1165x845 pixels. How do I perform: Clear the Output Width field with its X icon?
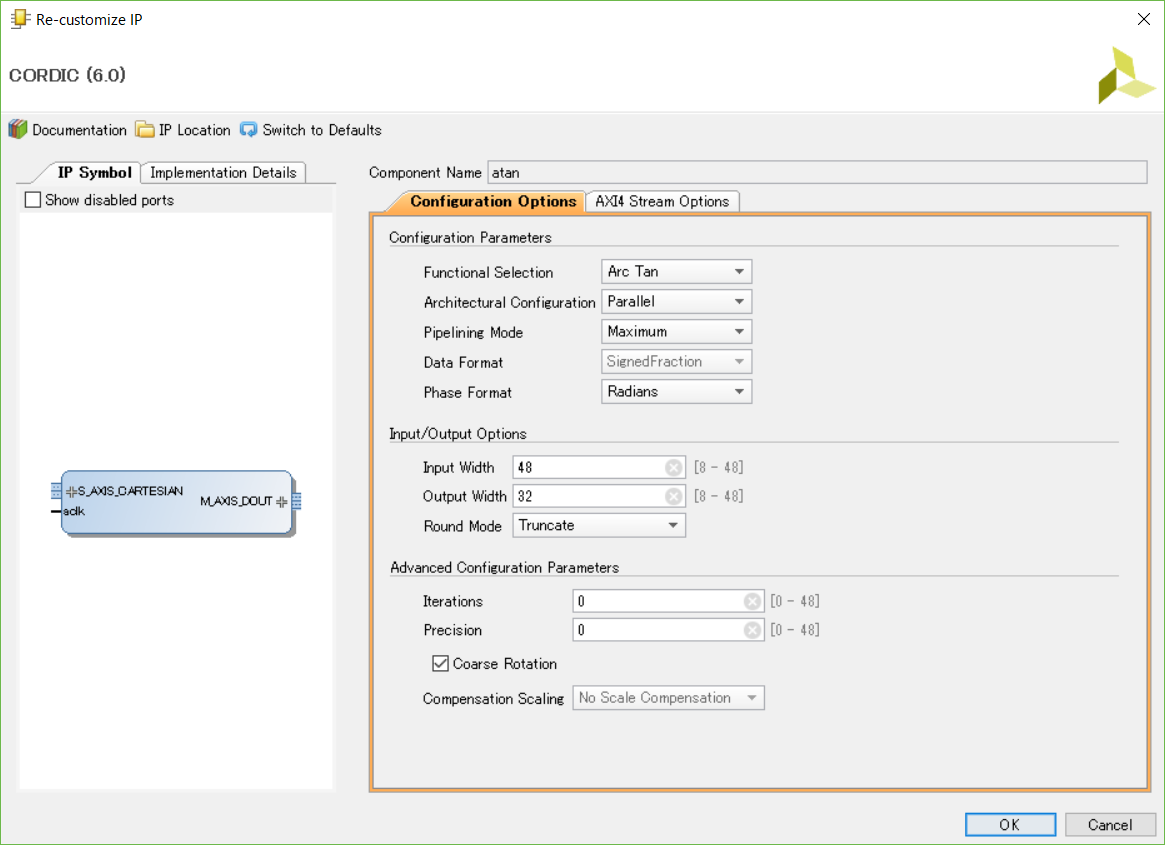pyautogui.click(x=673, y=496)
